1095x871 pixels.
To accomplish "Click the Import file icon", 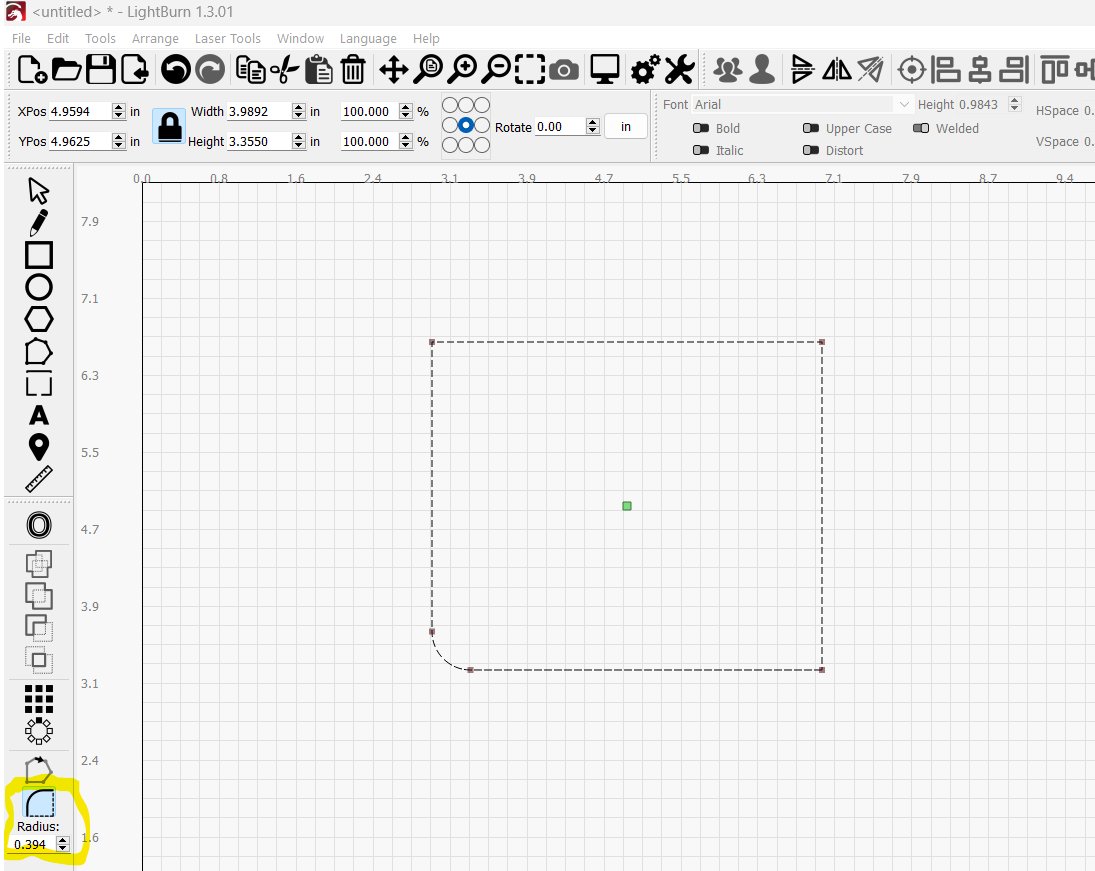I will (135, 69).
